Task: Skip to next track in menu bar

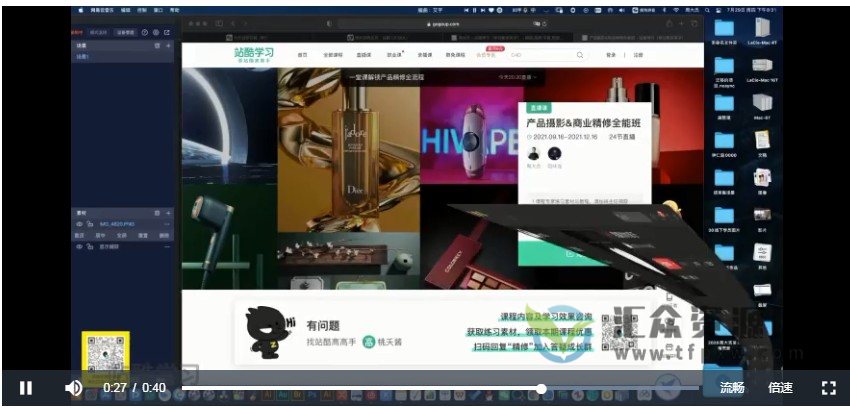Action: [x=482, y=10]
